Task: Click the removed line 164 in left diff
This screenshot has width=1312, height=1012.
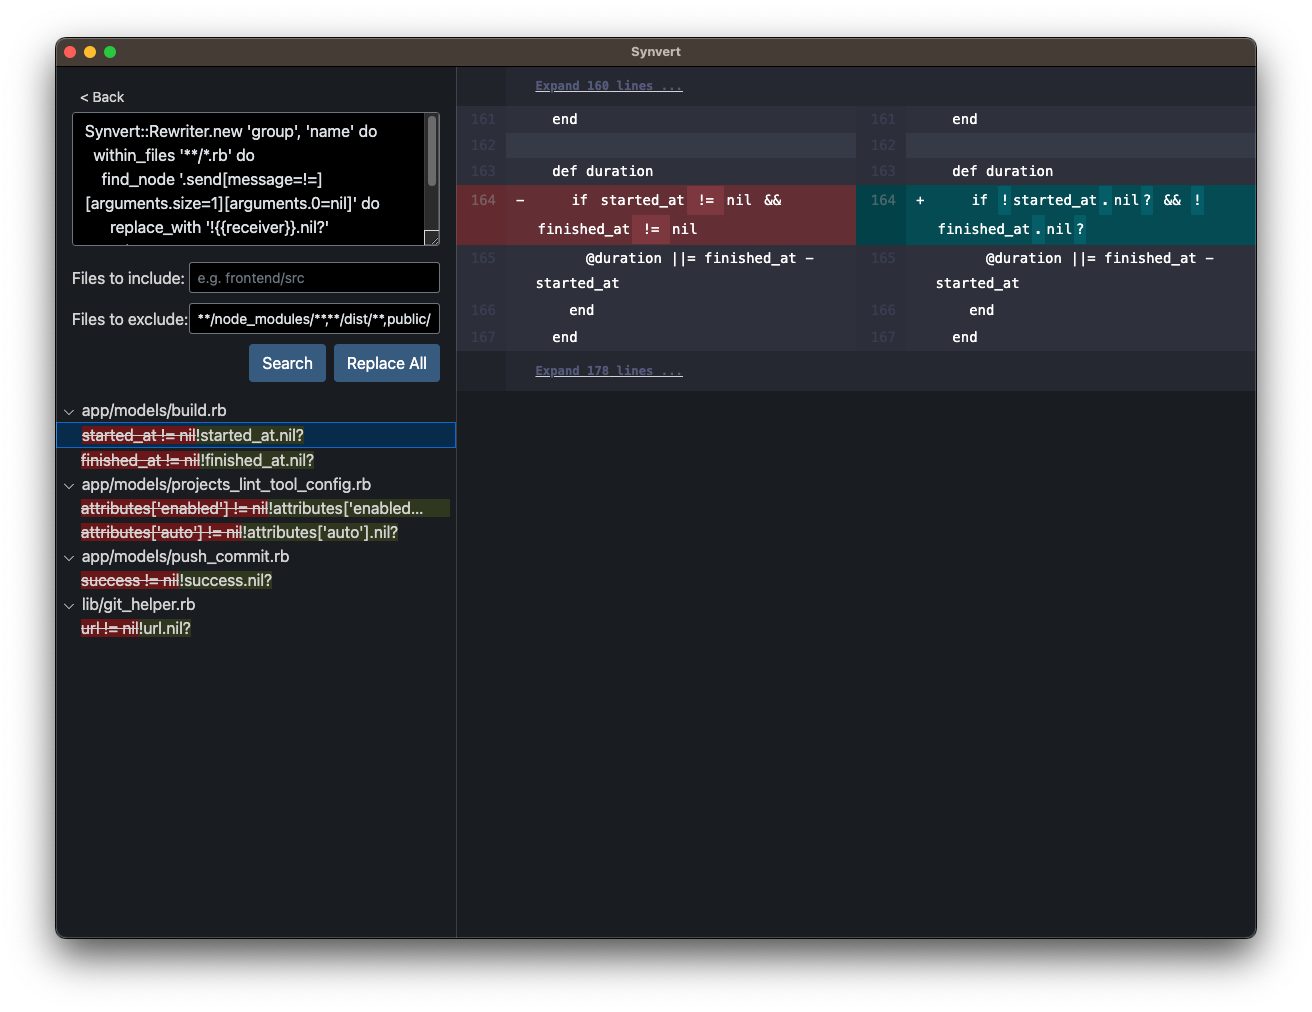Action: [656, 215]
